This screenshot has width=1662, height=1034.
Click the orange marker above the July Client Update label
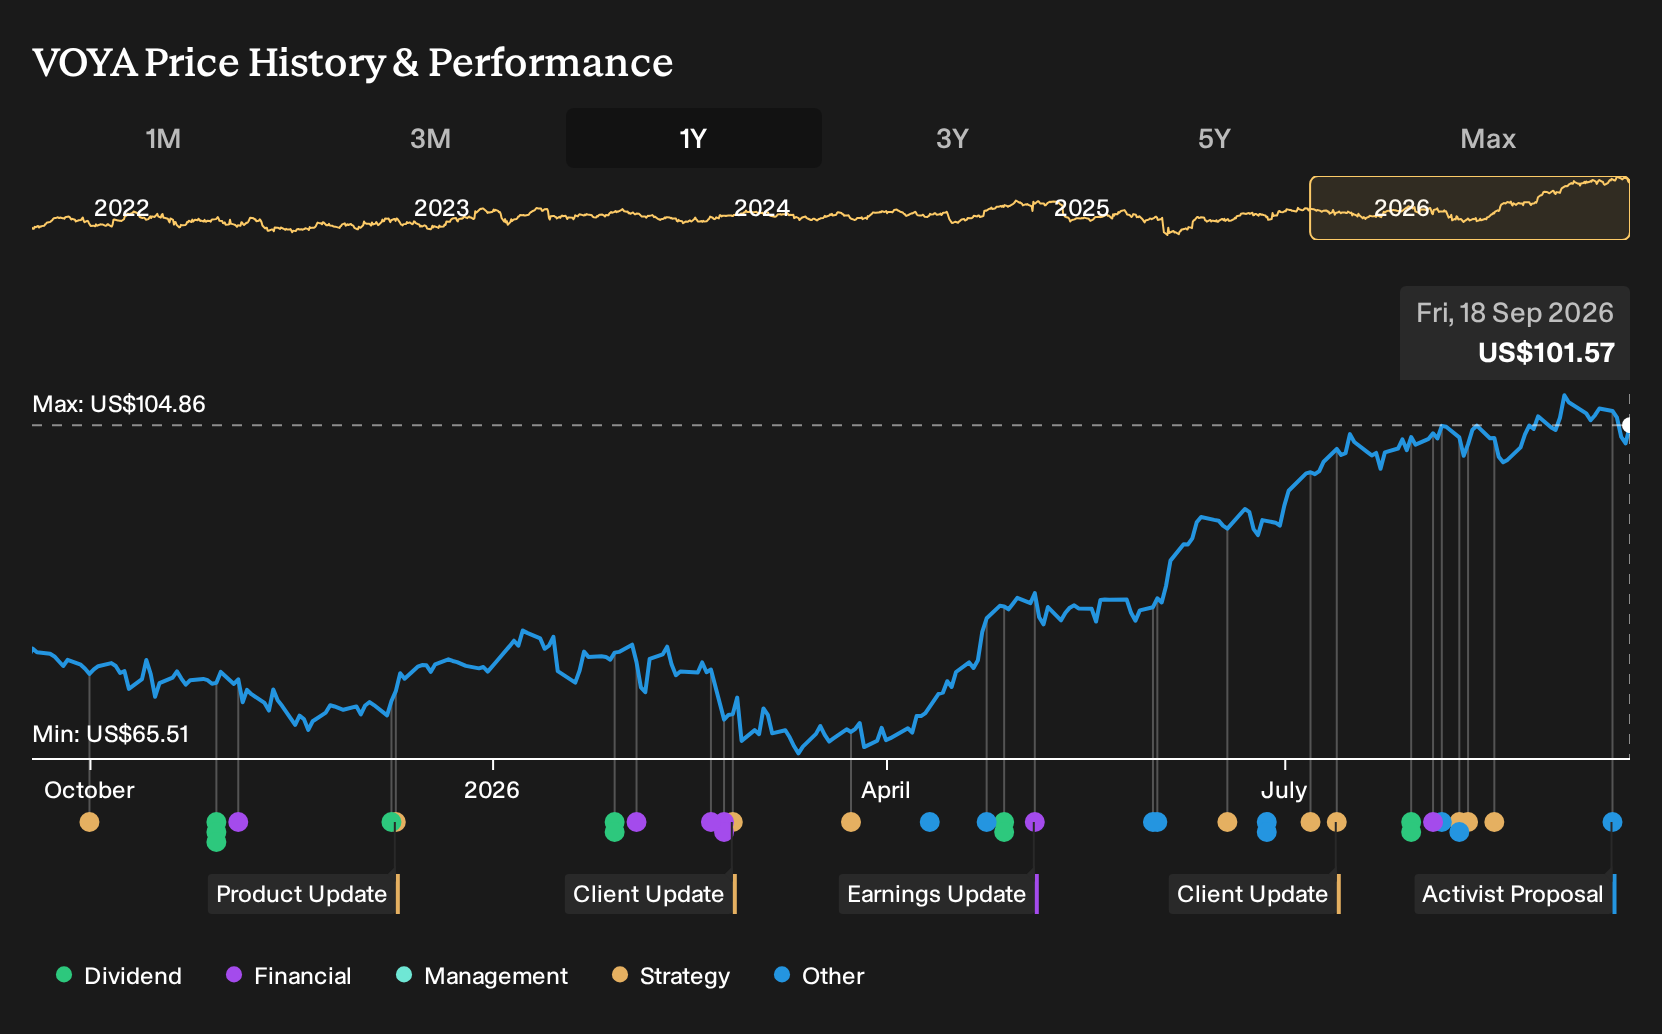click(1337, 822)
